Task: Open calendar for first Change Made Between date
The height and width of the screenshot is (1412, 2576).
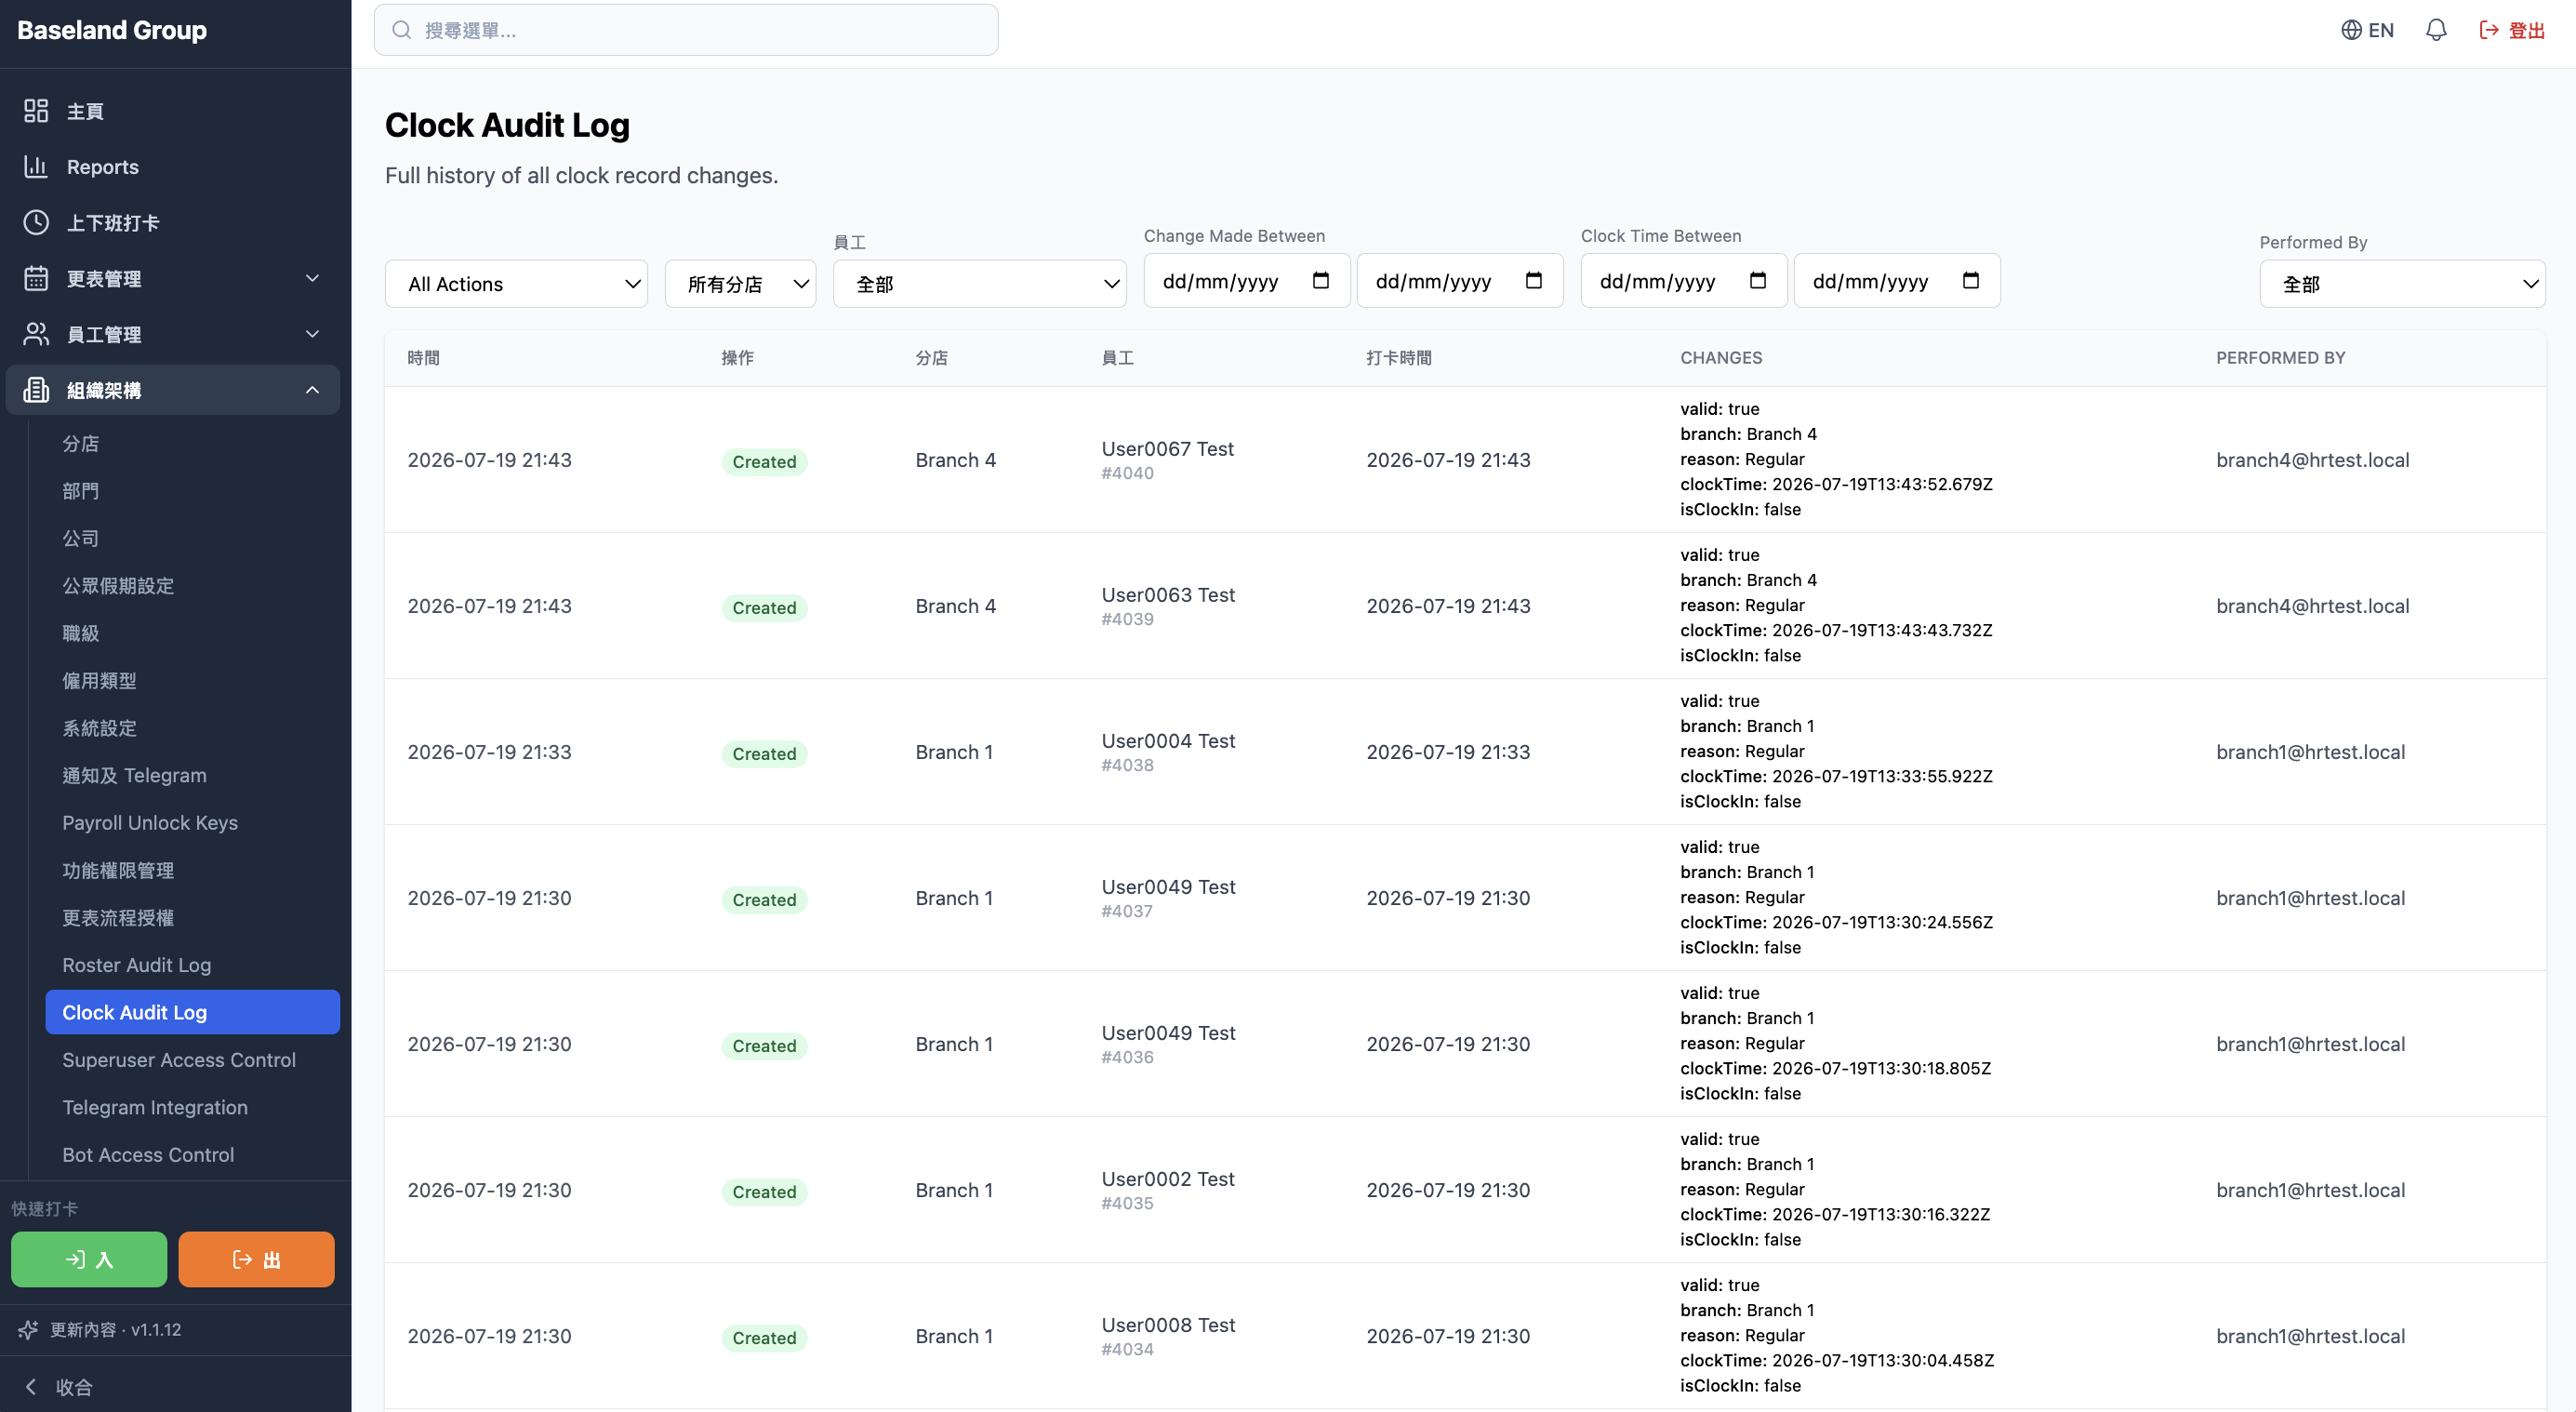Action: tap(1320, 281)
